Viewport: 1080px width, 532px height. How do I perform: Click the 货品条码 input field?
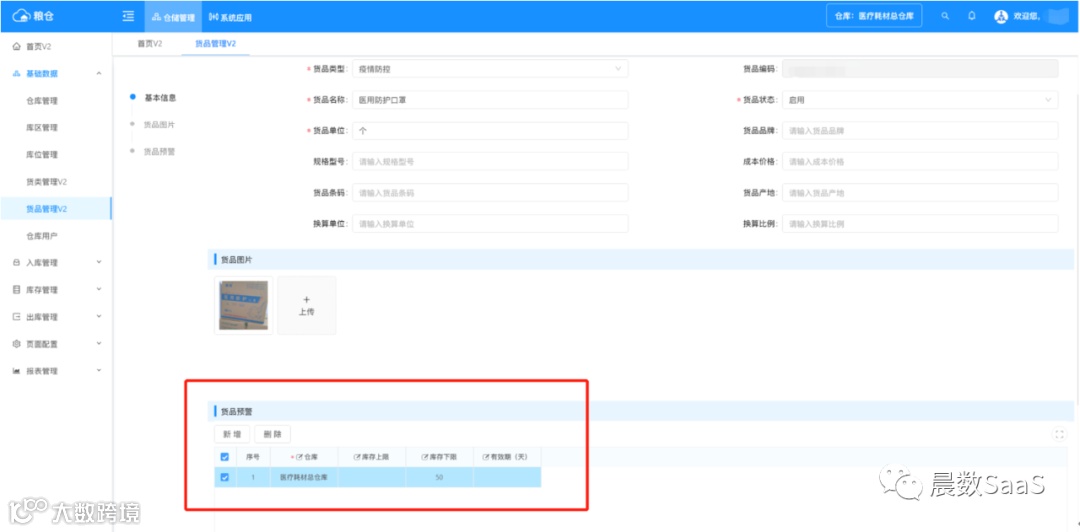click(490, 193)
